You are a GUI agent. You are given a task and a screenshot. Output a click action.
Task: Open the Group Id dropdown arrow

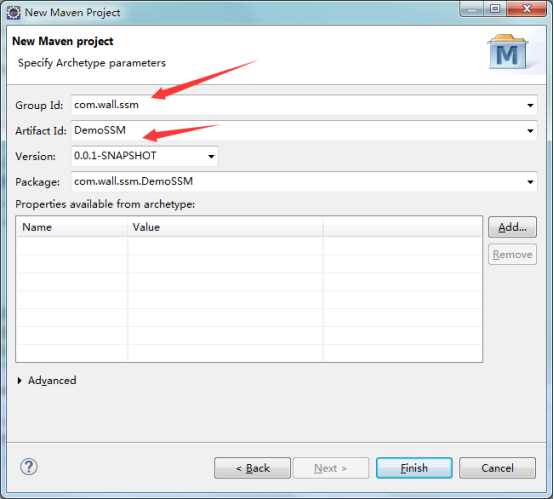(530, 105)
